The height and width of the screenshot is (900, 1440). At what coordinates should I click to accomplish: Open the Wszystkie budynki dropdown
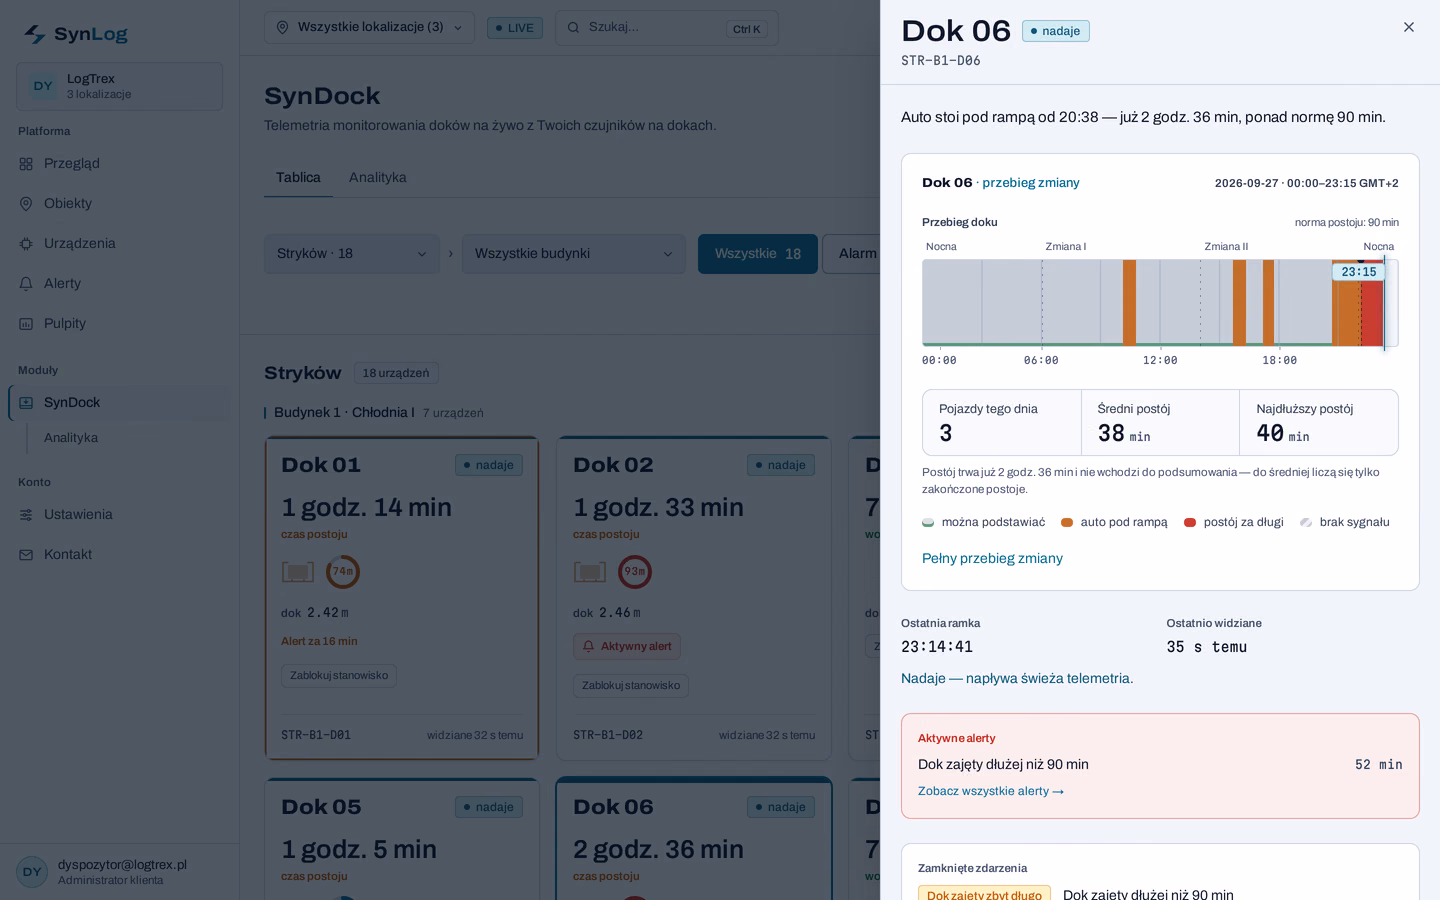point(574,254)
